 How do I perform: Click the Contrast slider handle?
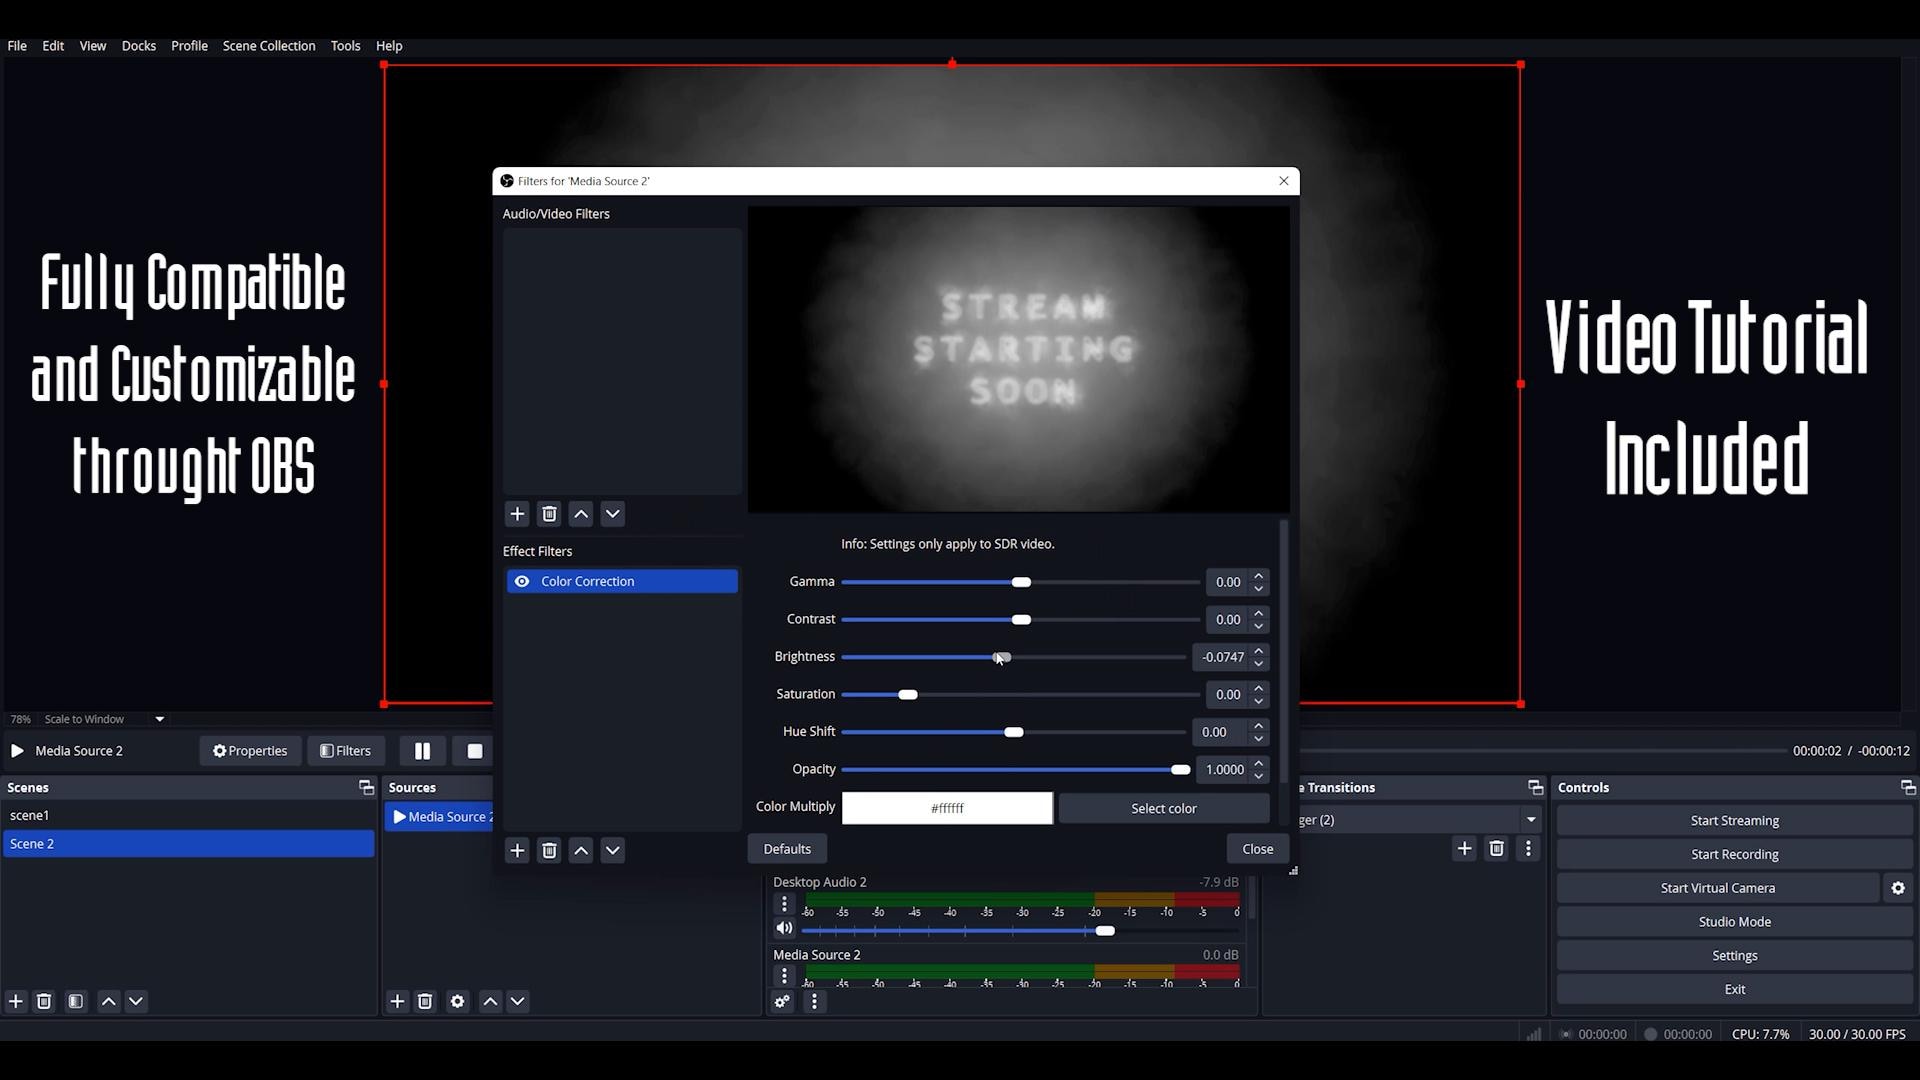point(1021,620)
